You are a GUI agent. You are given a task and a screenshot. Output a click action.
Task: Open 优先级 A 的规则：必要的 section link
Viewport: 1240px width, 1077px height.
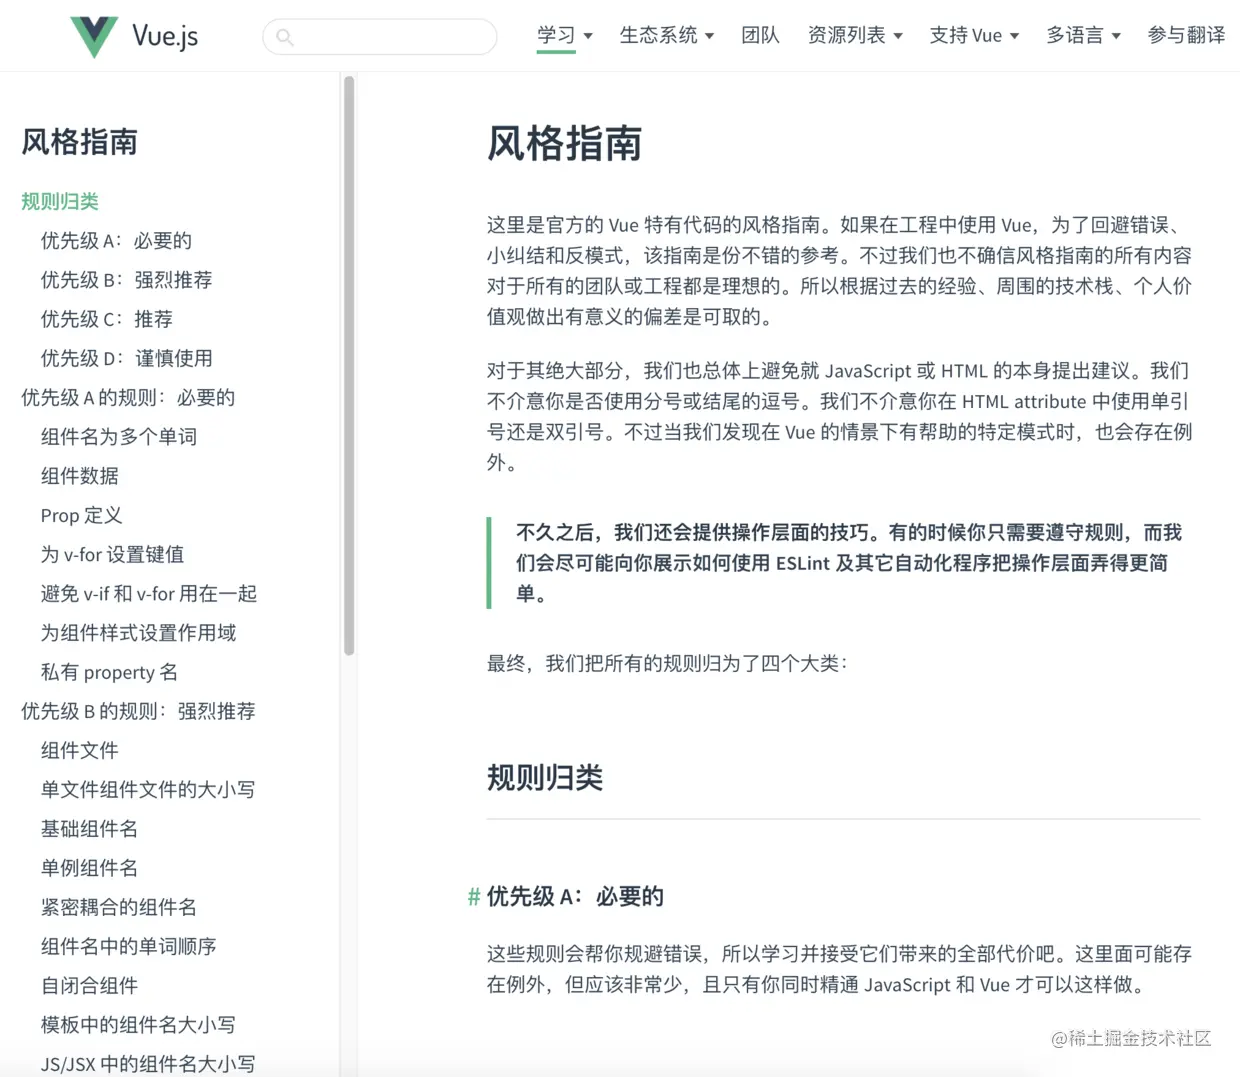128,397
